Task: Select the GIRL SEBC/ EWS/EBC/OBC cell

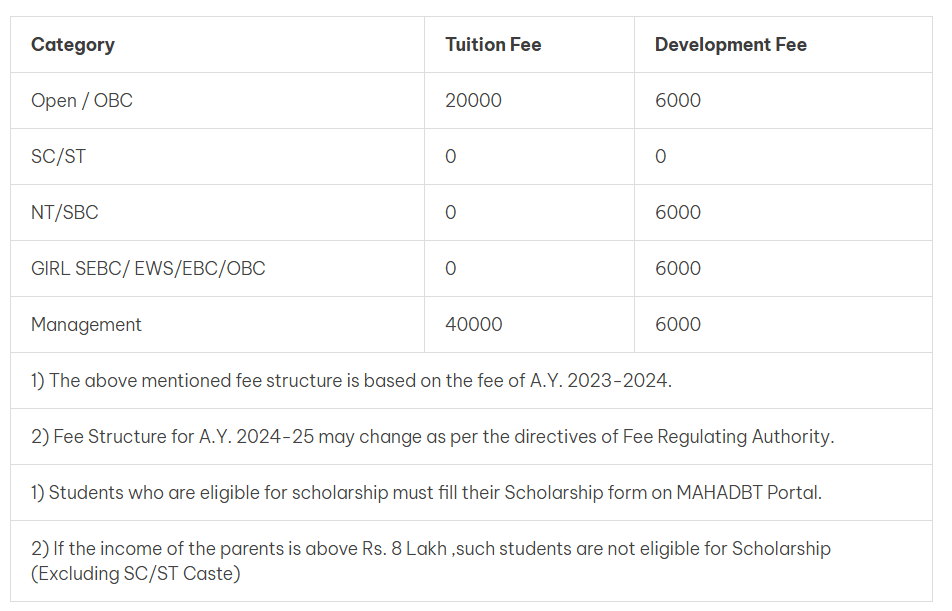Action: 148,269
